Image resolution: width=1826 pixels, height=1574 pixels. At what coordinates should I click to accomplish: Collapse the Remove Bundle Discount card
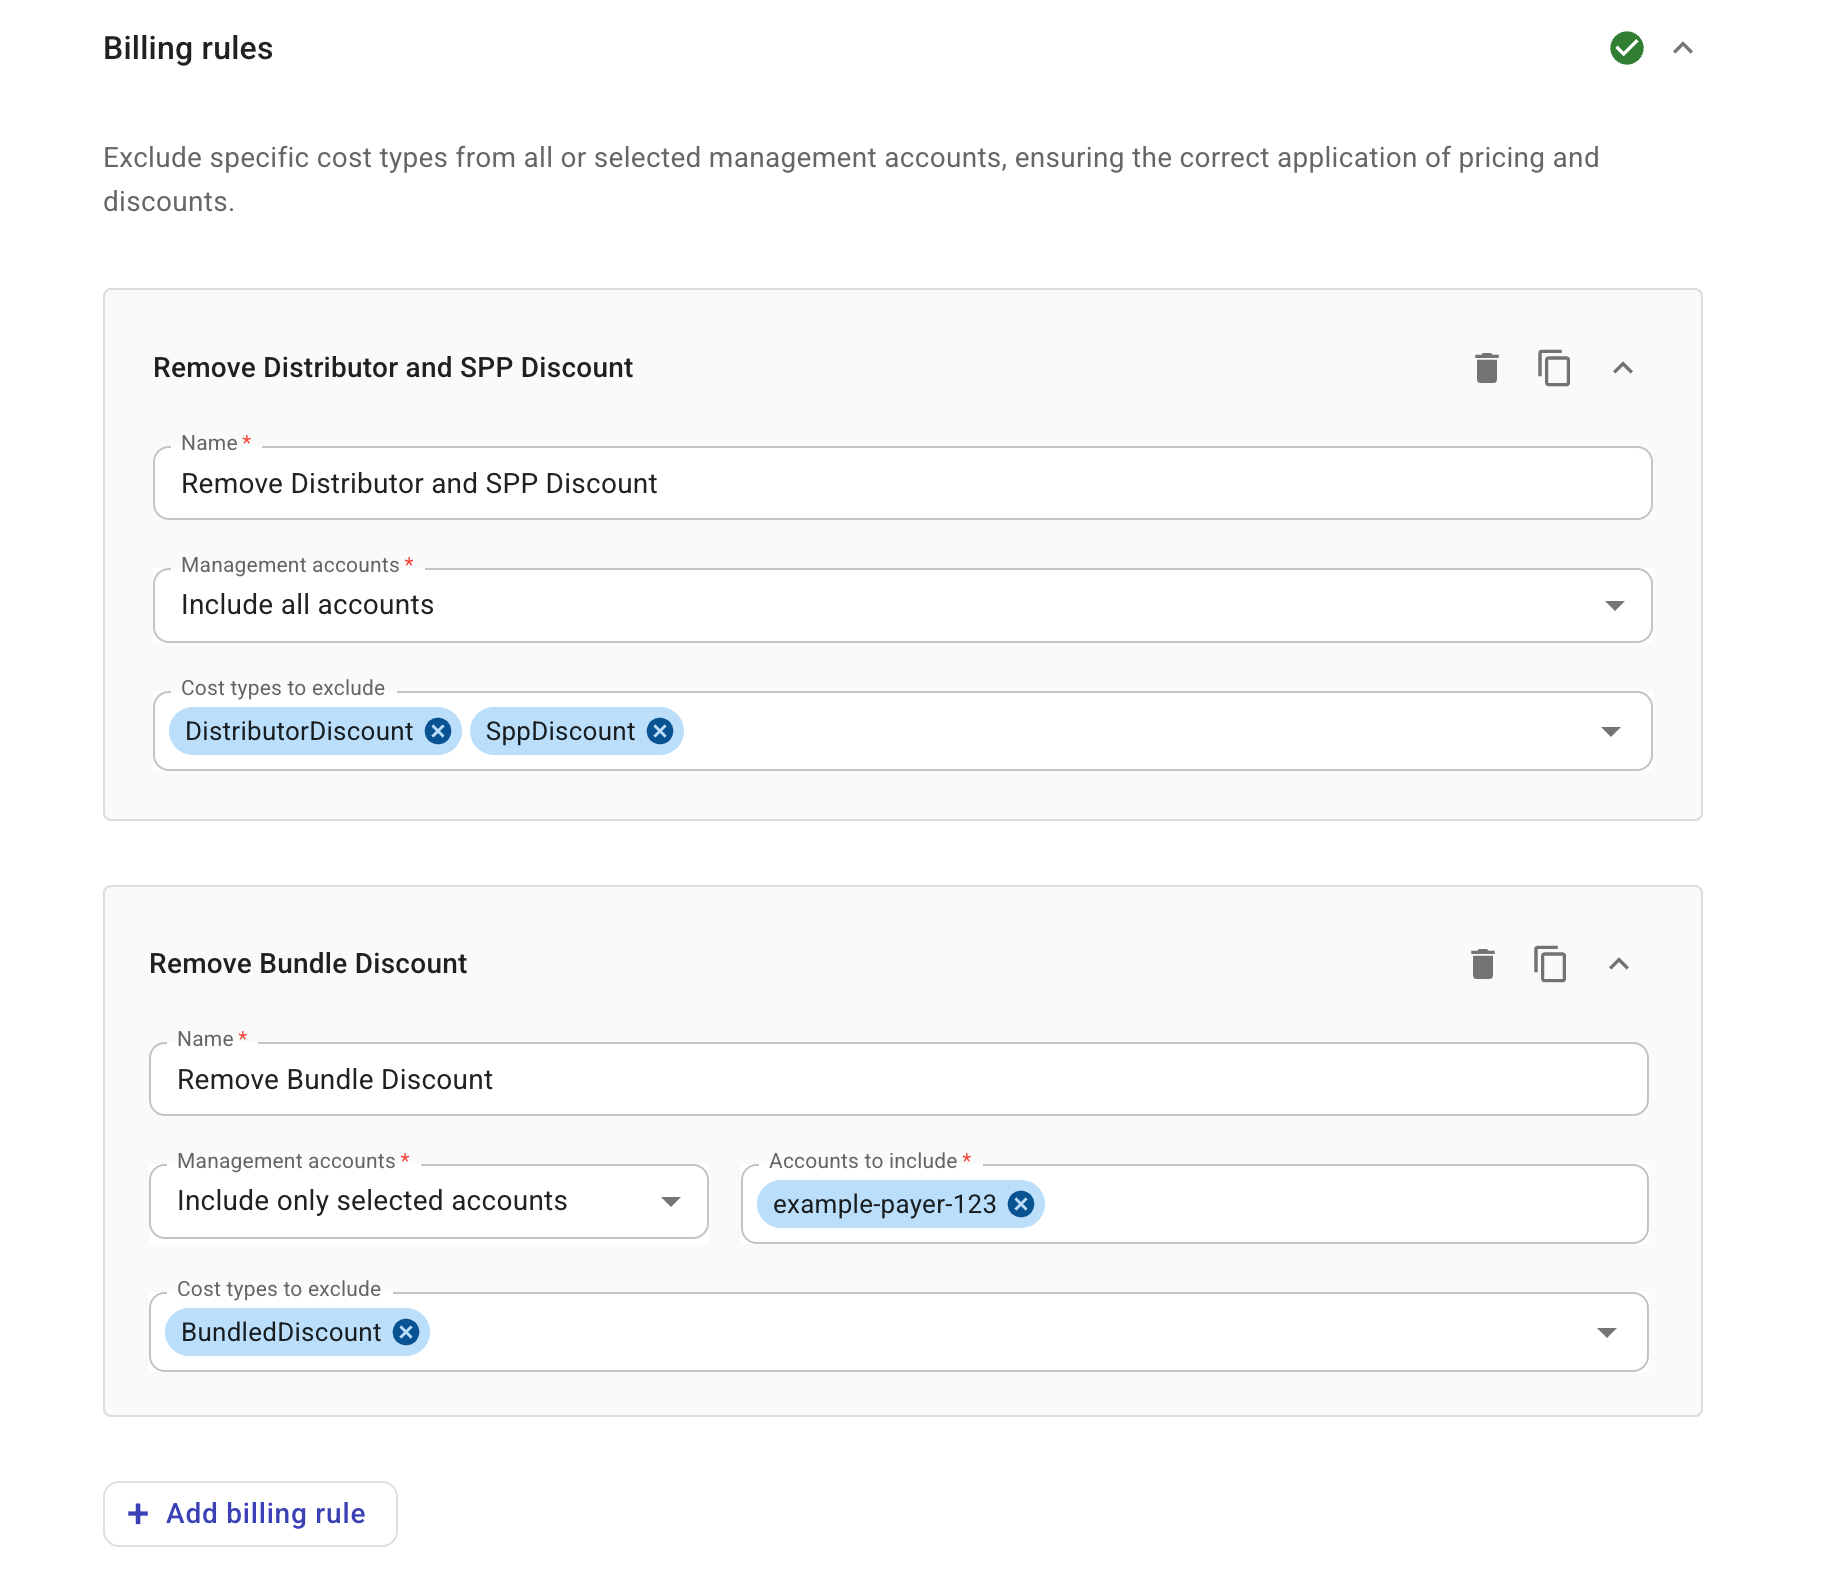point(1620,964)
